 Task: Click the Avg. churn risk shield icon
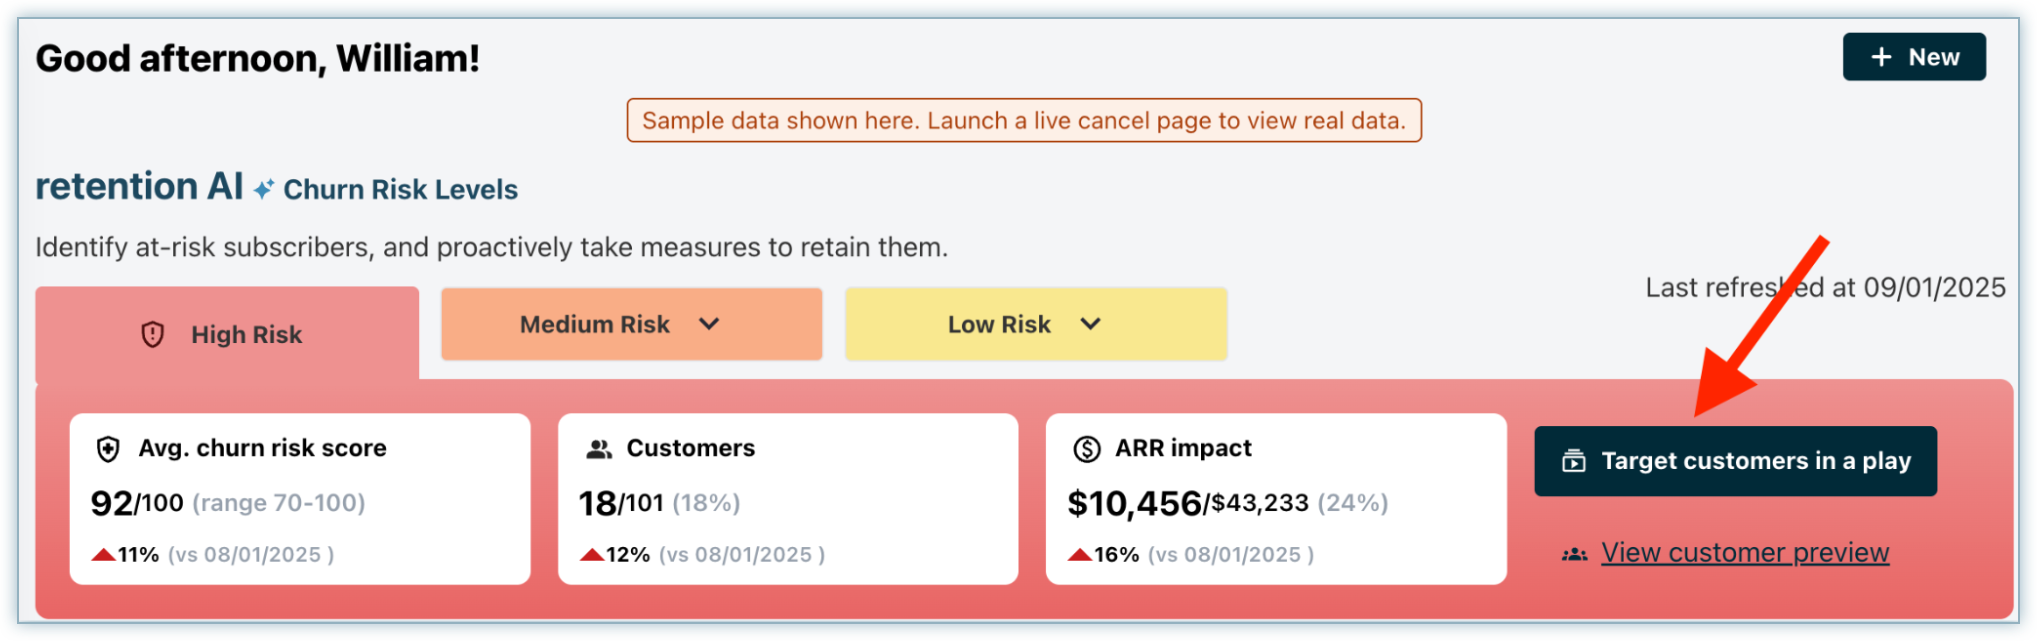[x=108, y=449]
